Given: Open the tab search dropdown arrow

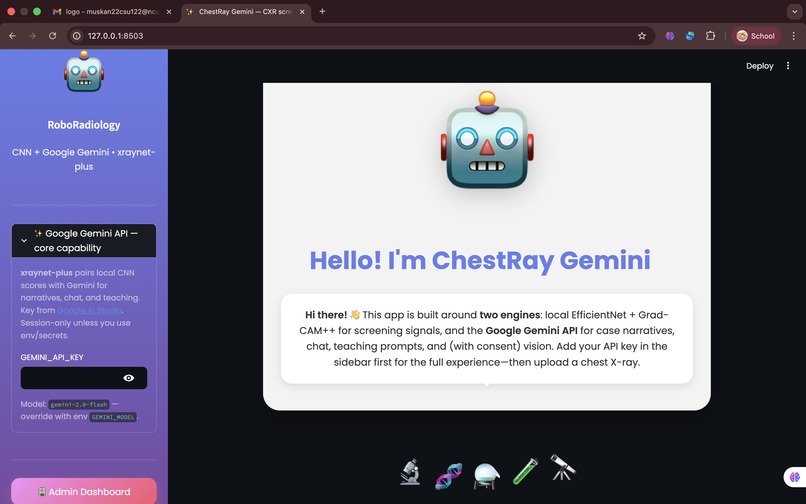Looking at the screenshot, I should 794,11.
